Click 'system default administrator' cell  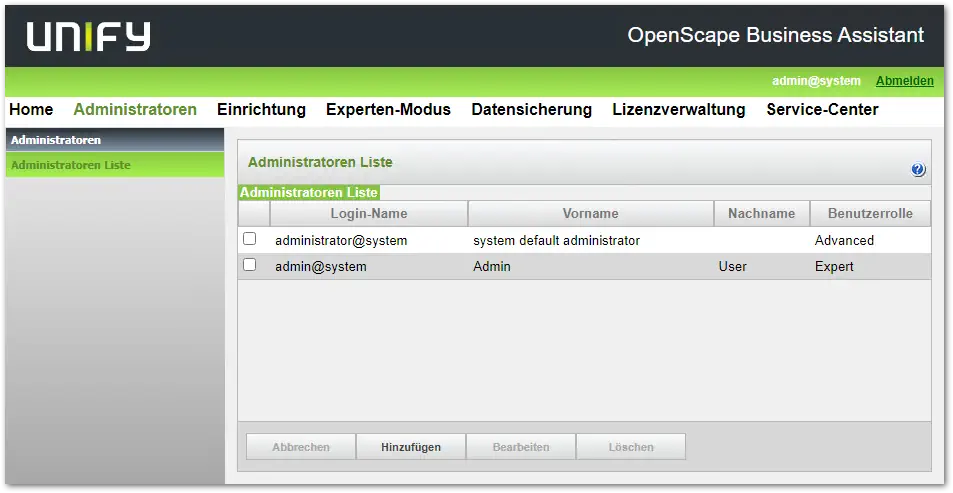pos(557,240)
